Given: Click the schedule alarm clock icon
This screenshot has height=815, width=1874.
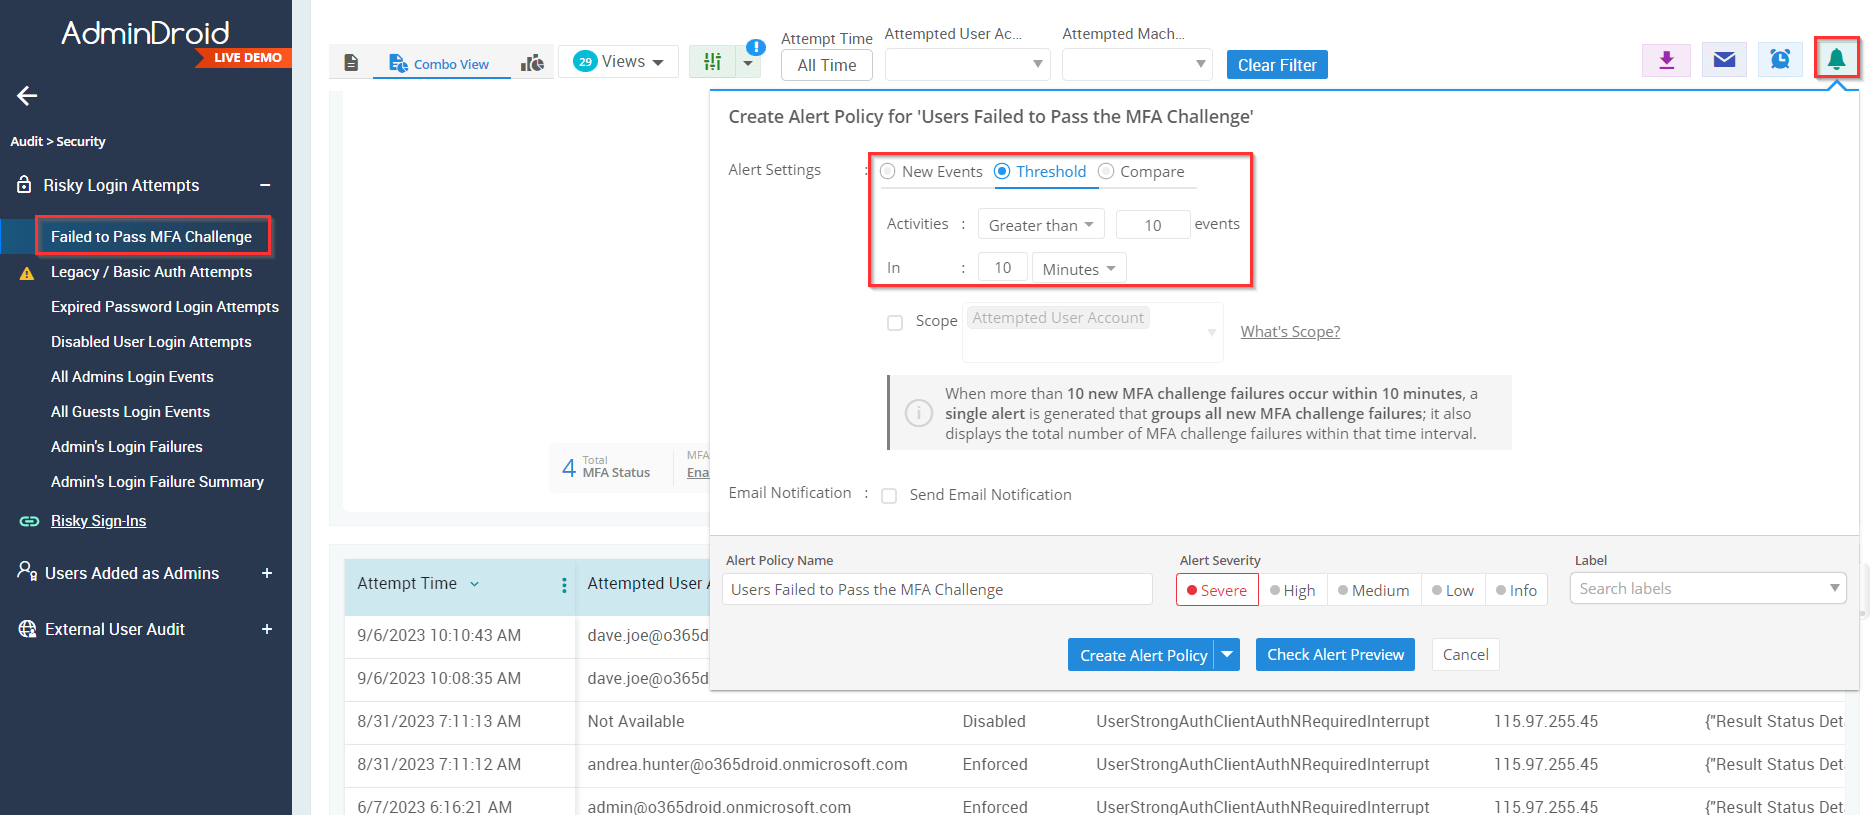Looking at the screenshot, I should click(1780, 61).
